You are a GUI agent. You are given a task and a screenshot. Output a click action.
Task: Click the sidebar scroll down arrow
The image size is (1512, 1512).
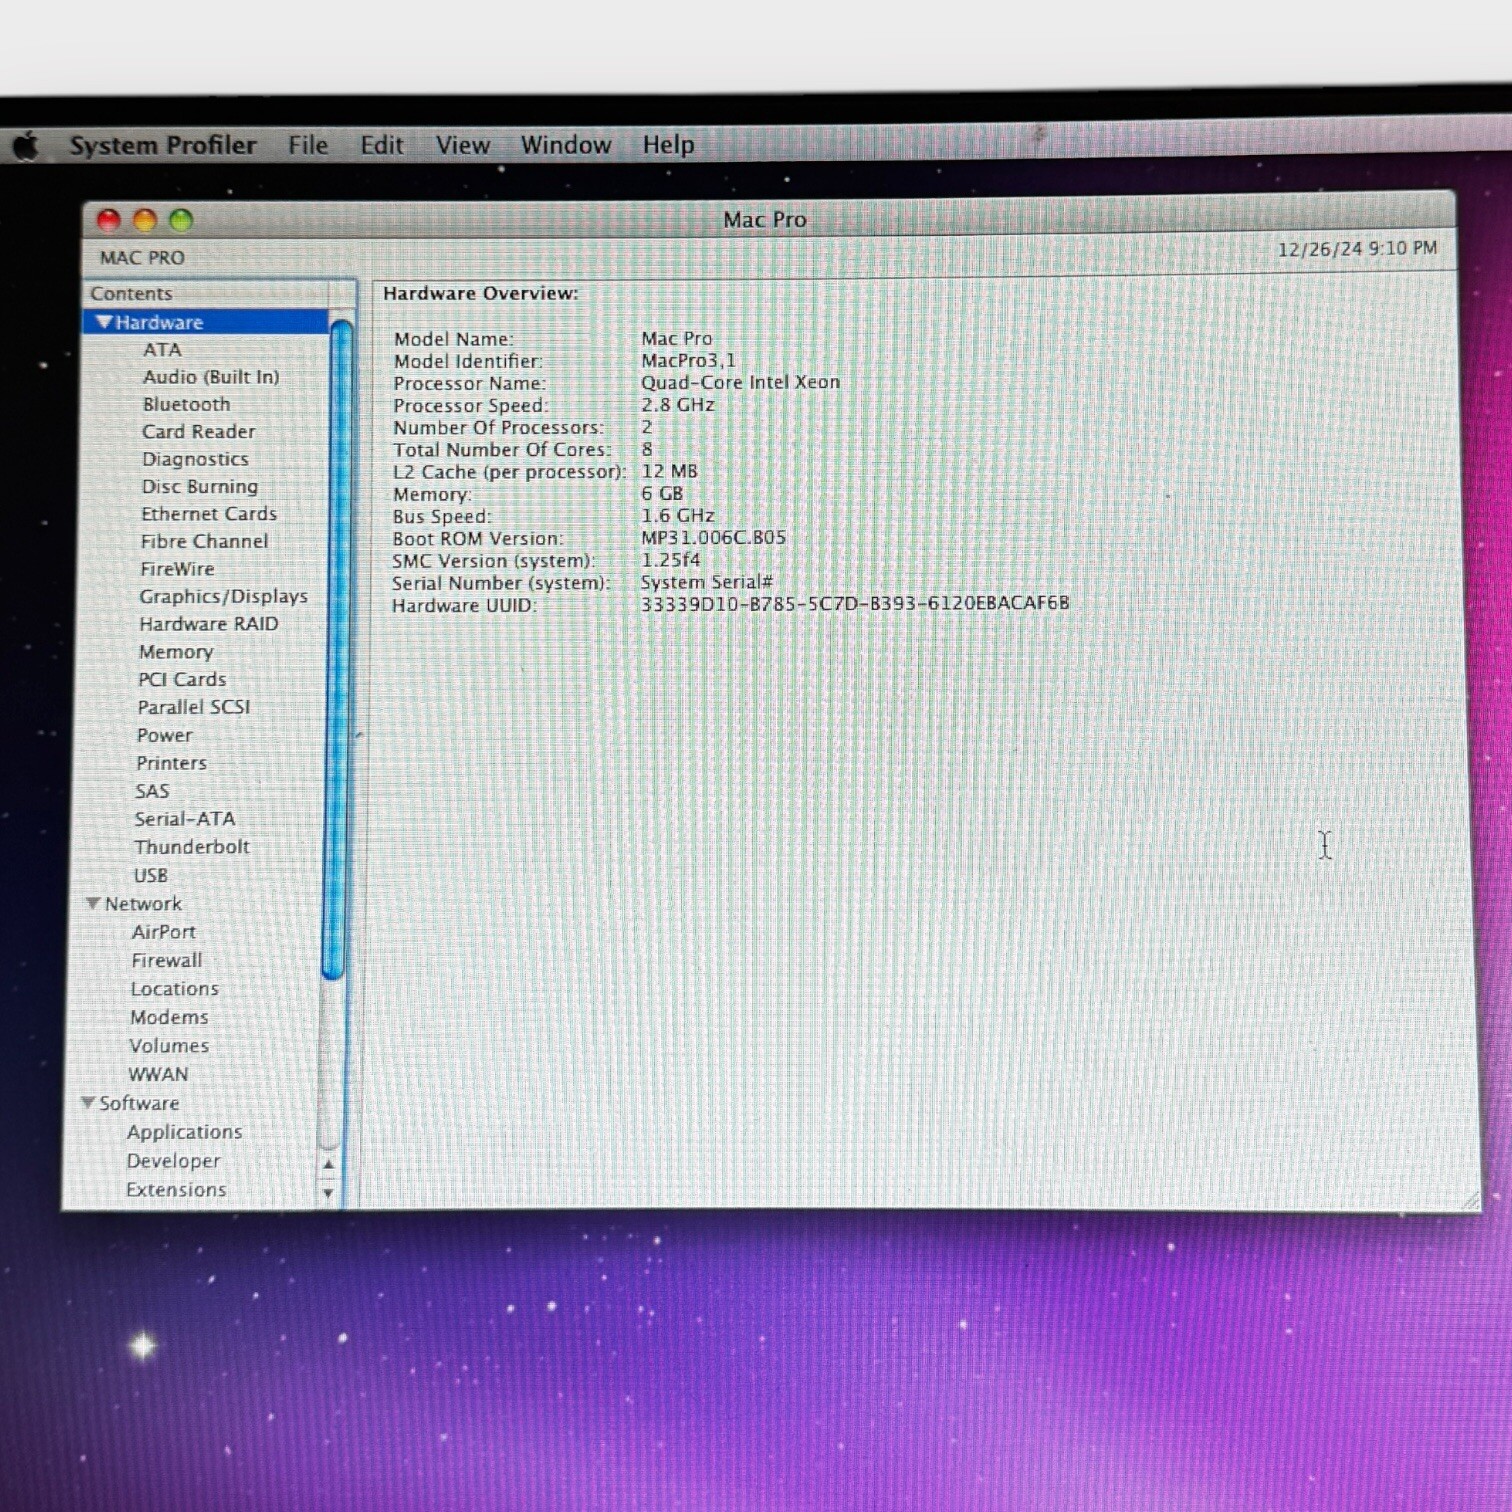click(x=328, y=1193)
